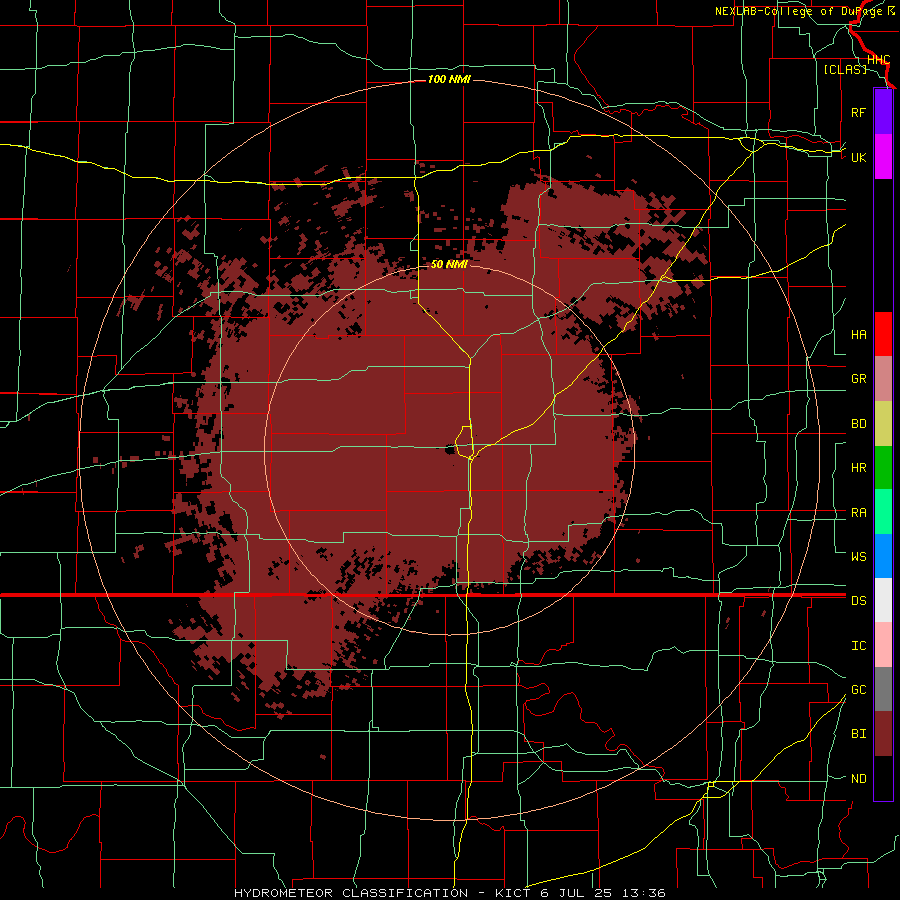This screenshot has width=900, height=900.
Task: Select the BD yellow legend block
Action: [883, 424]
